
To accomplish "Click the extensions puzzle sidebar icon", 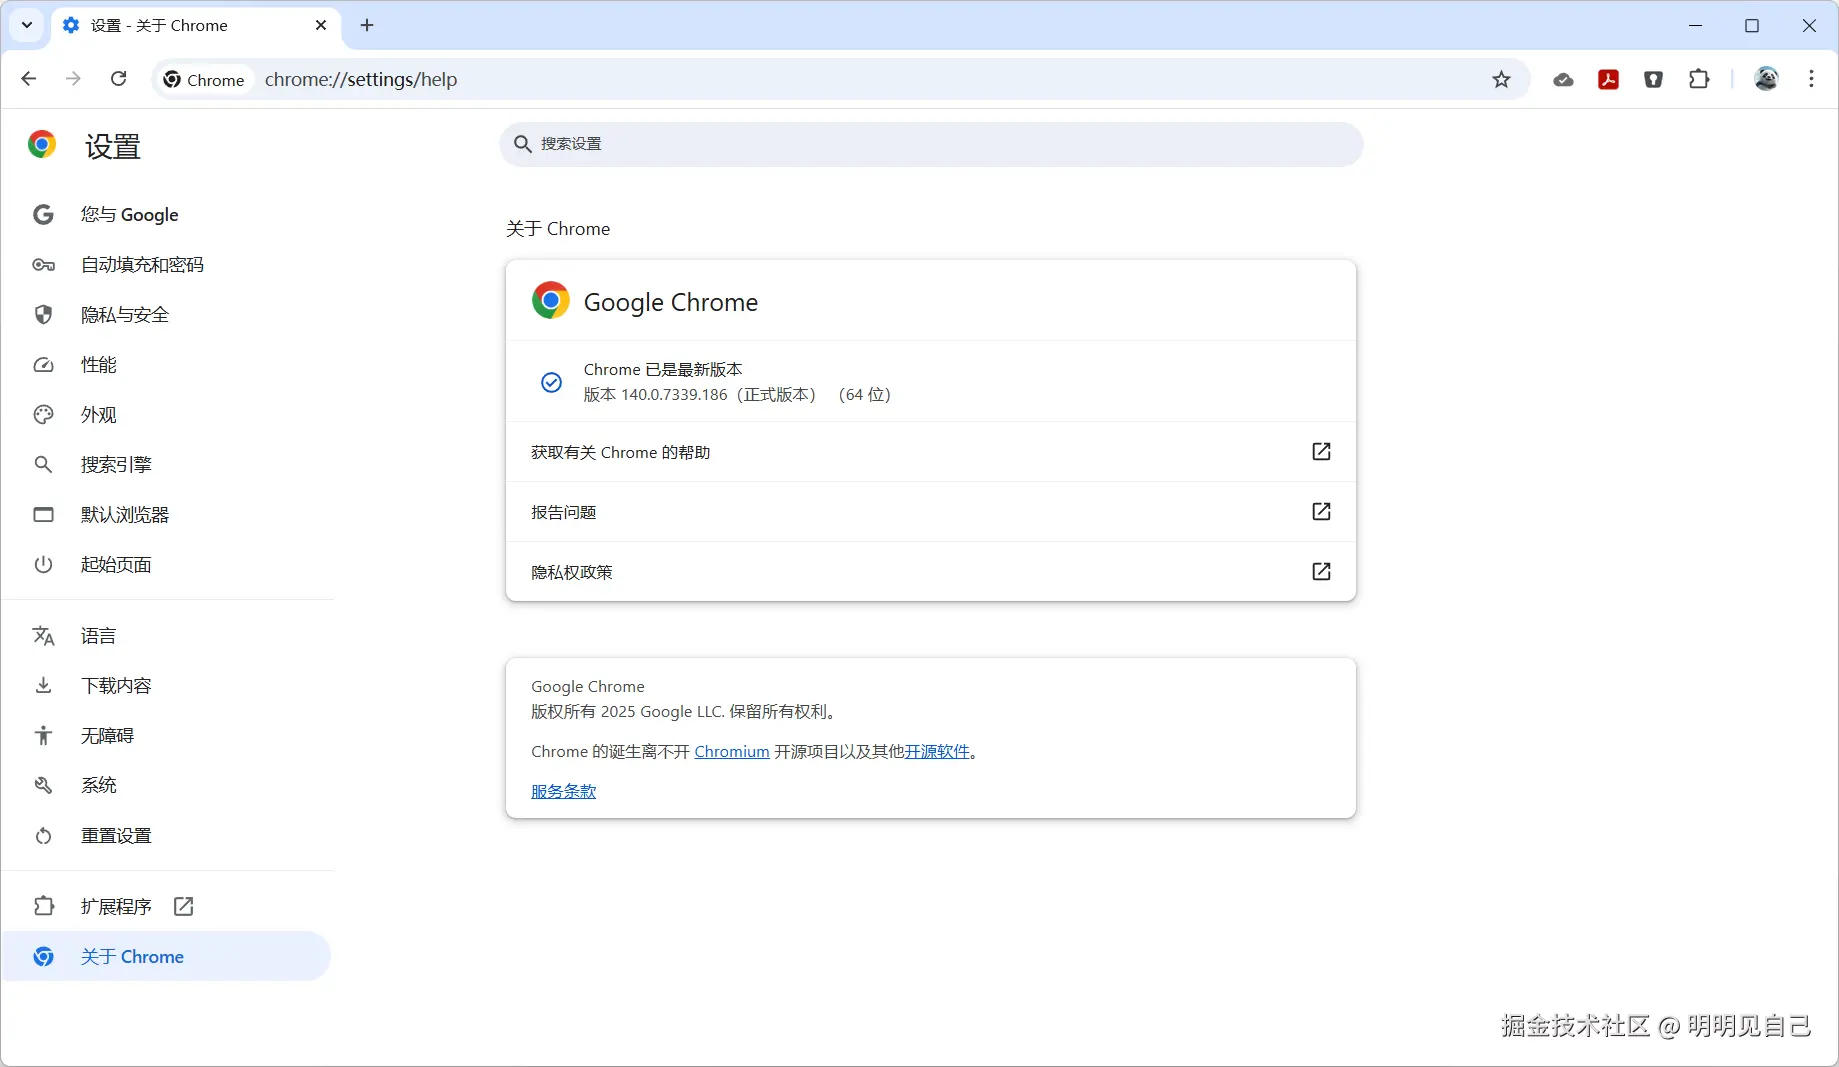I will coord(43,907).
